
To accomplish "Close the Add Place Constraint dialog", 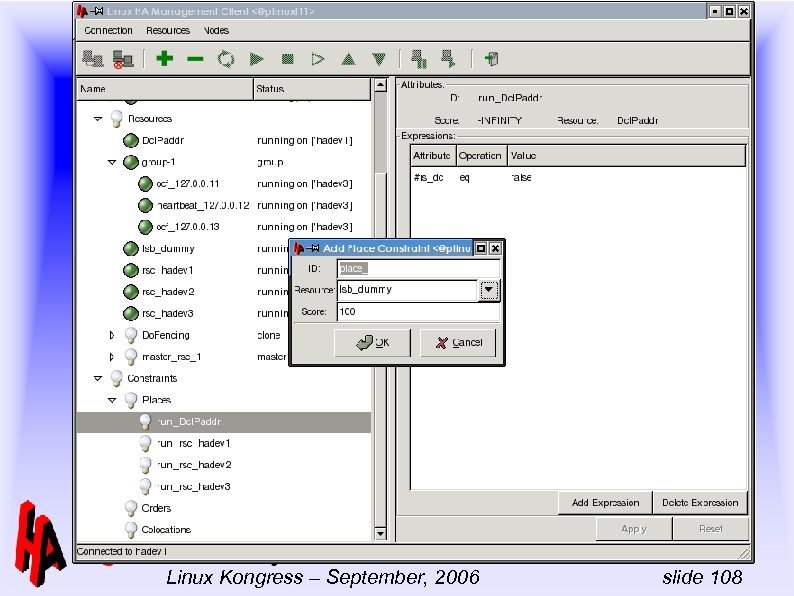I will tap(495, 249).
